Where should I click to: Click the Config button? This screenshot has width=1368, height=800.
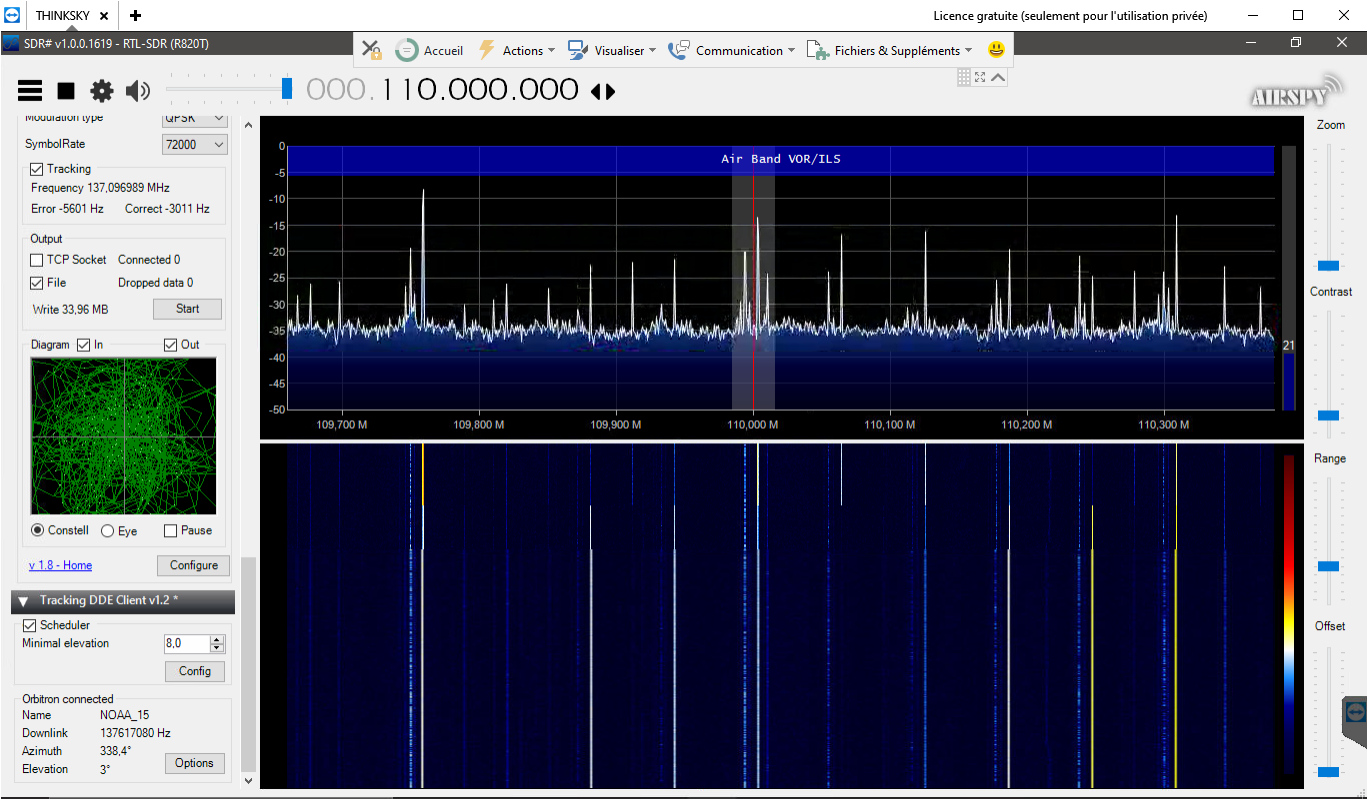pos(195,671)
